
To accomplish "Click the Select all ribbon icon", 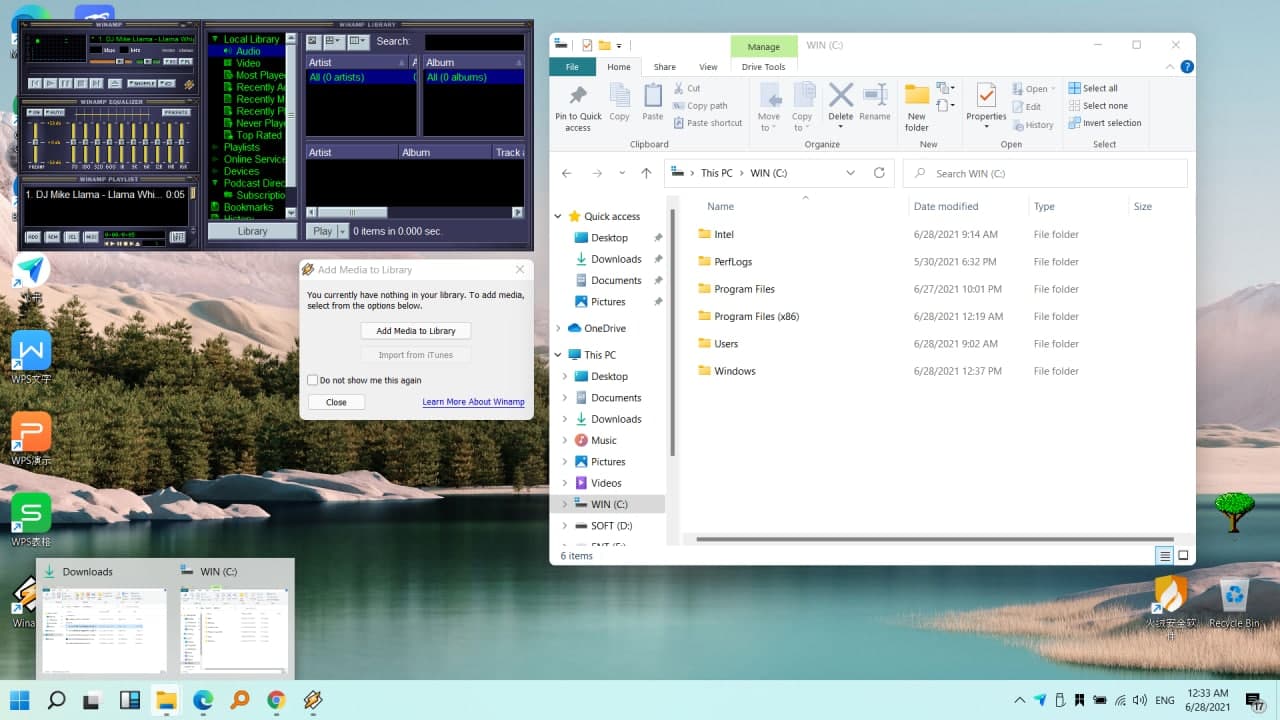I will point(1075,88).
